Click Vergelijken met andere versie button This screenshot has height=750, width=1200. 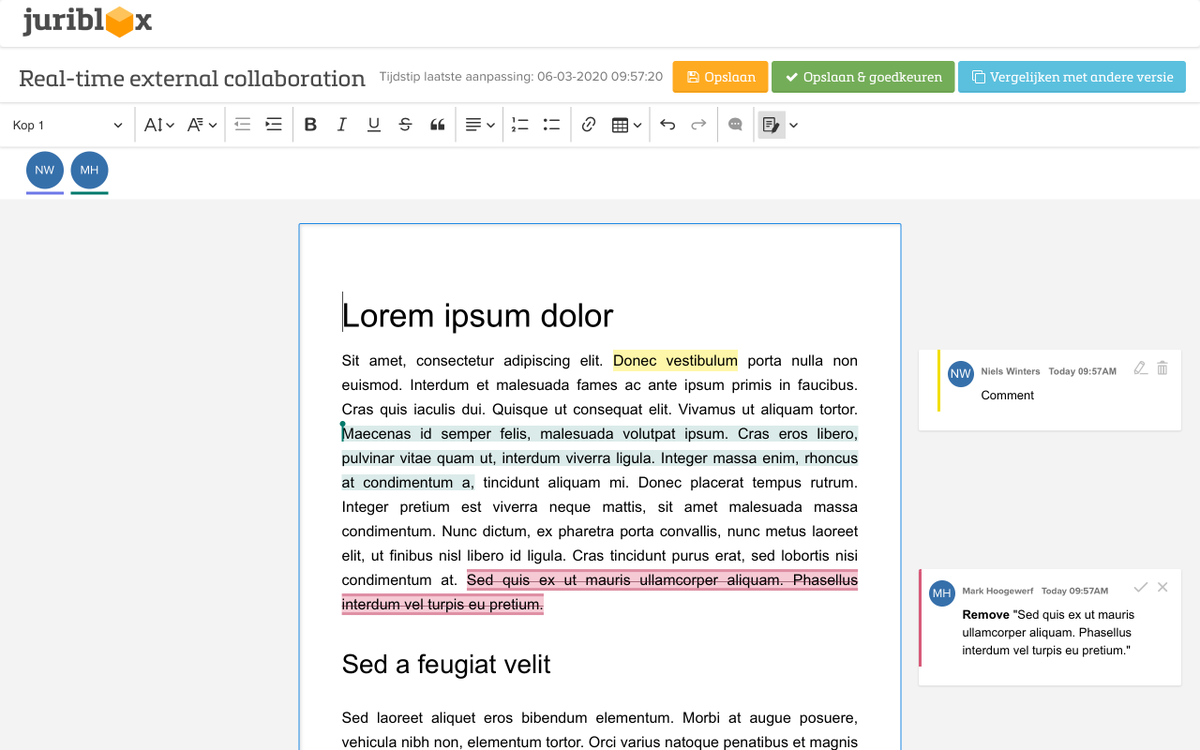click(x=1072, y=77)
